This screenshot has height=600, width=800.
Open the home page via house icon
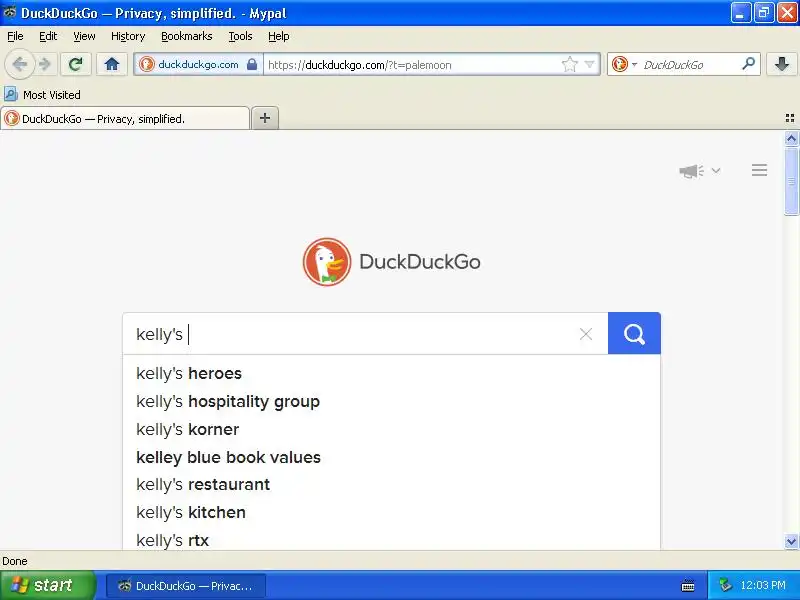[112, 64]
